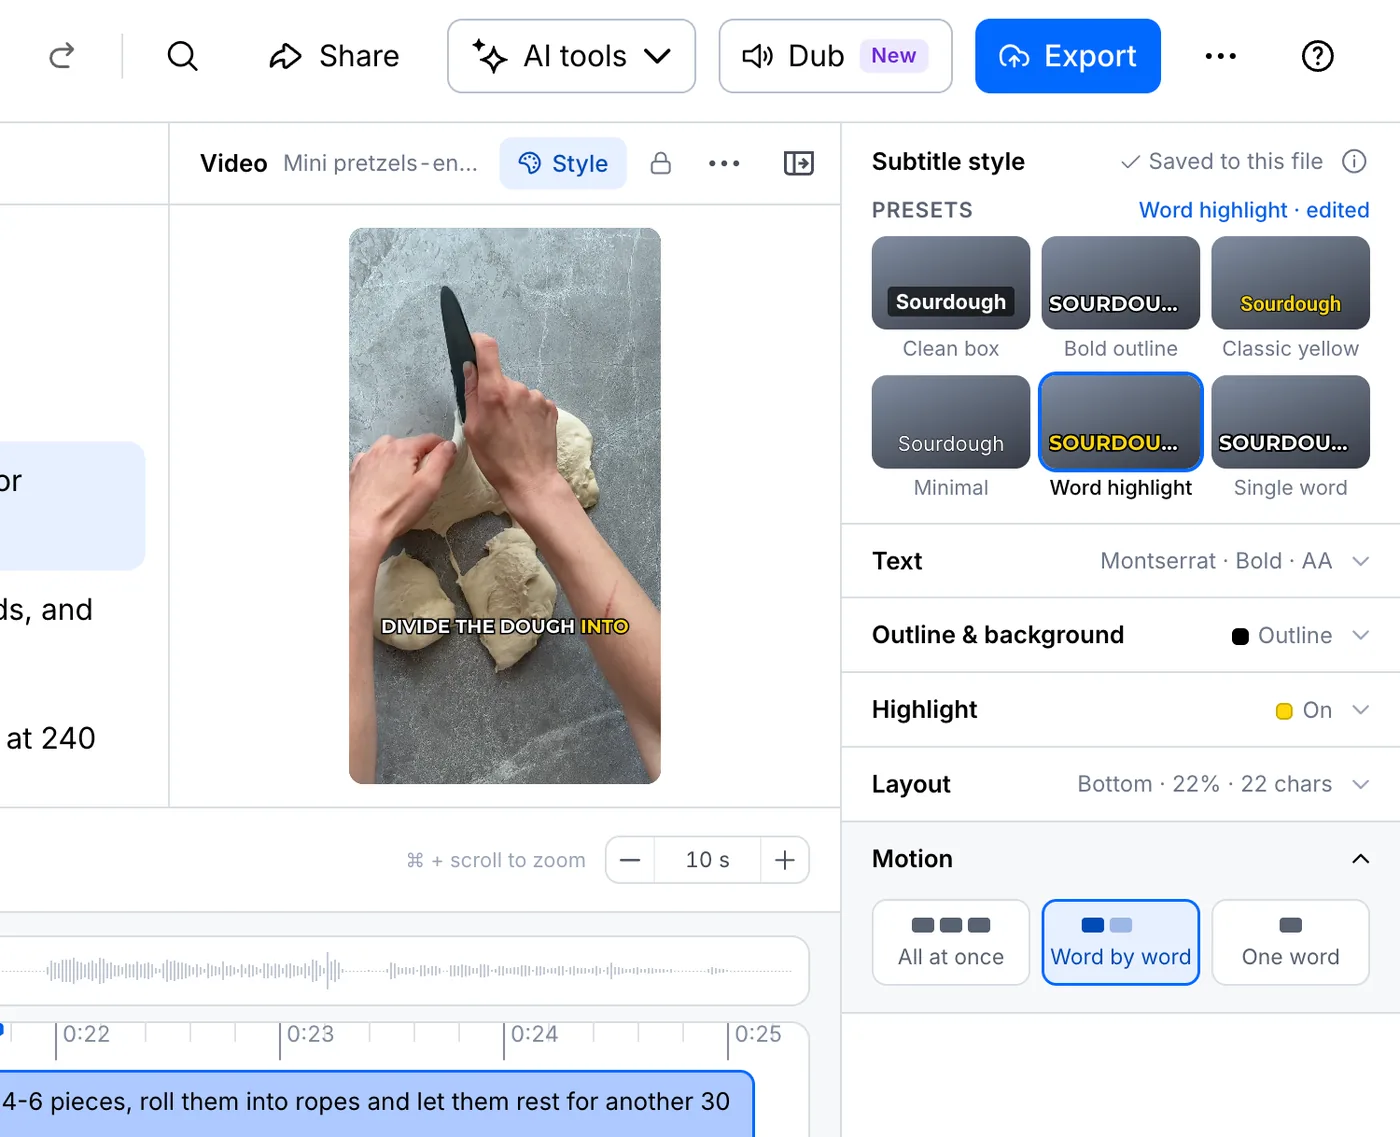Click the lock icon beside Style
Viewport: 1400px width, 1137px height.
click(x=661, y=163)
